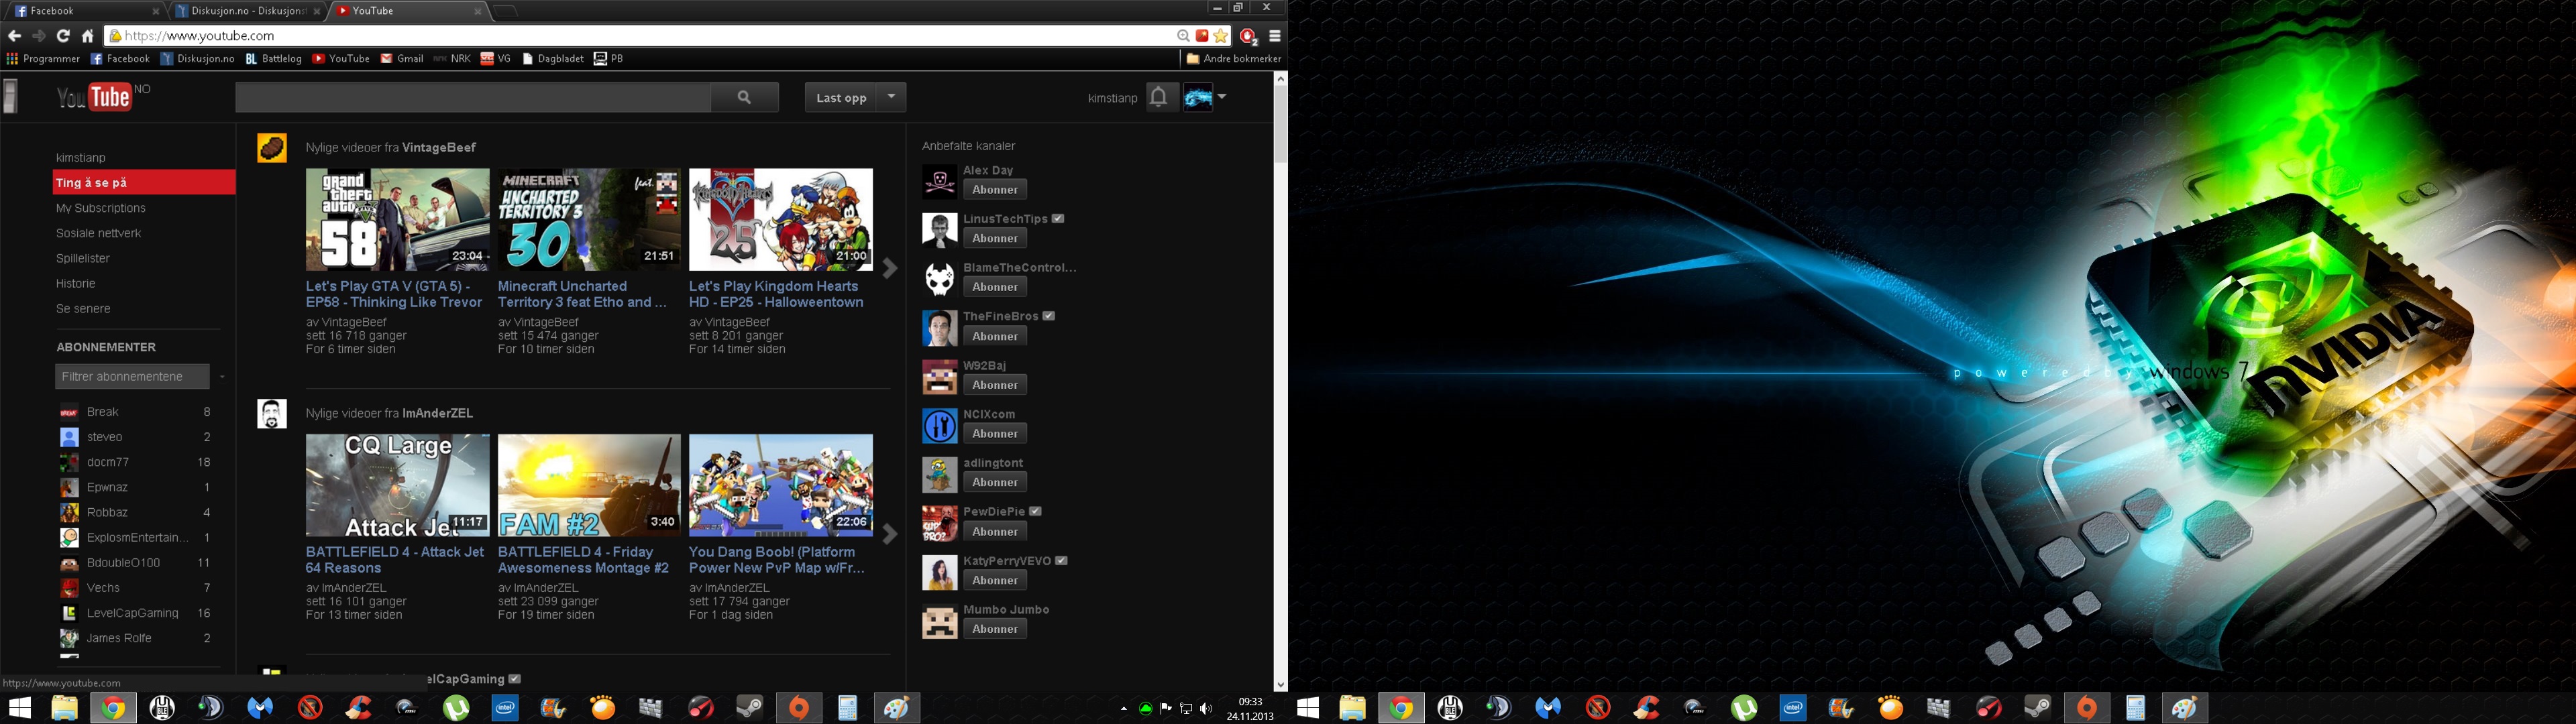Open a new tab button
Viewport: 2576px width, 724px height.
(x=506, y=11)
